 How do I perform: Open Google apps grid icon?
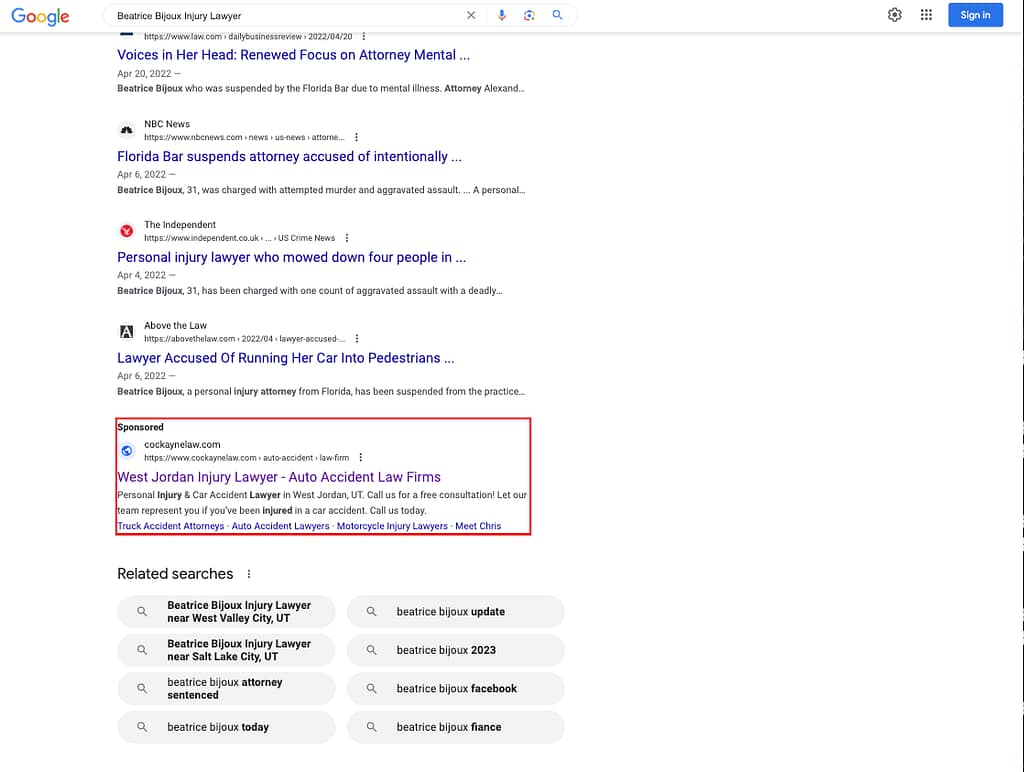coord(926,15)
